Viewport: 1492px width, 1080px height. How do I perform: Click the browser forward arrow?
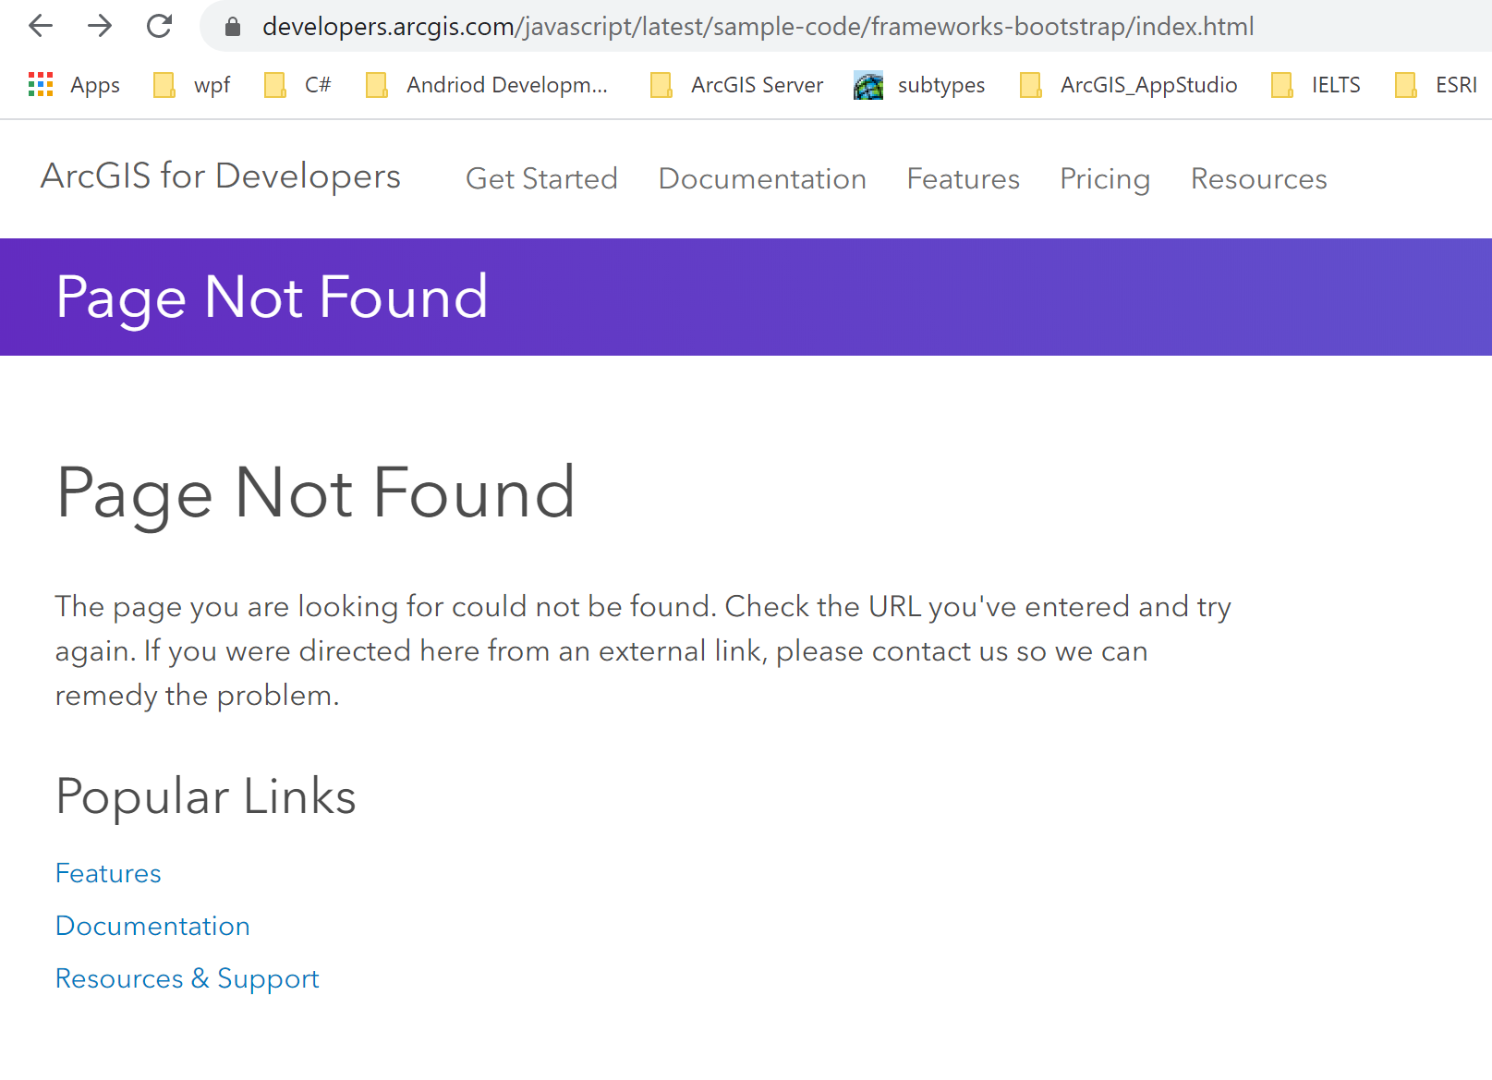(x=100, y=26)
